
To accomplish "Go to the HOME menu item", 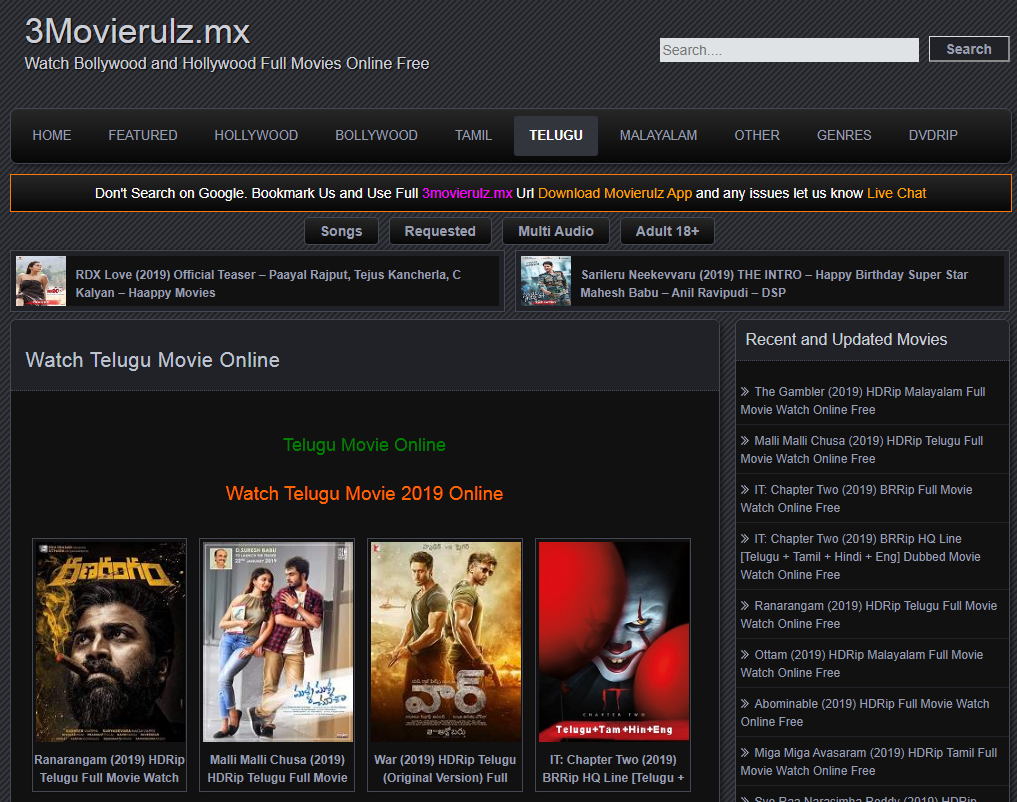I will click(x=52, y=136).
